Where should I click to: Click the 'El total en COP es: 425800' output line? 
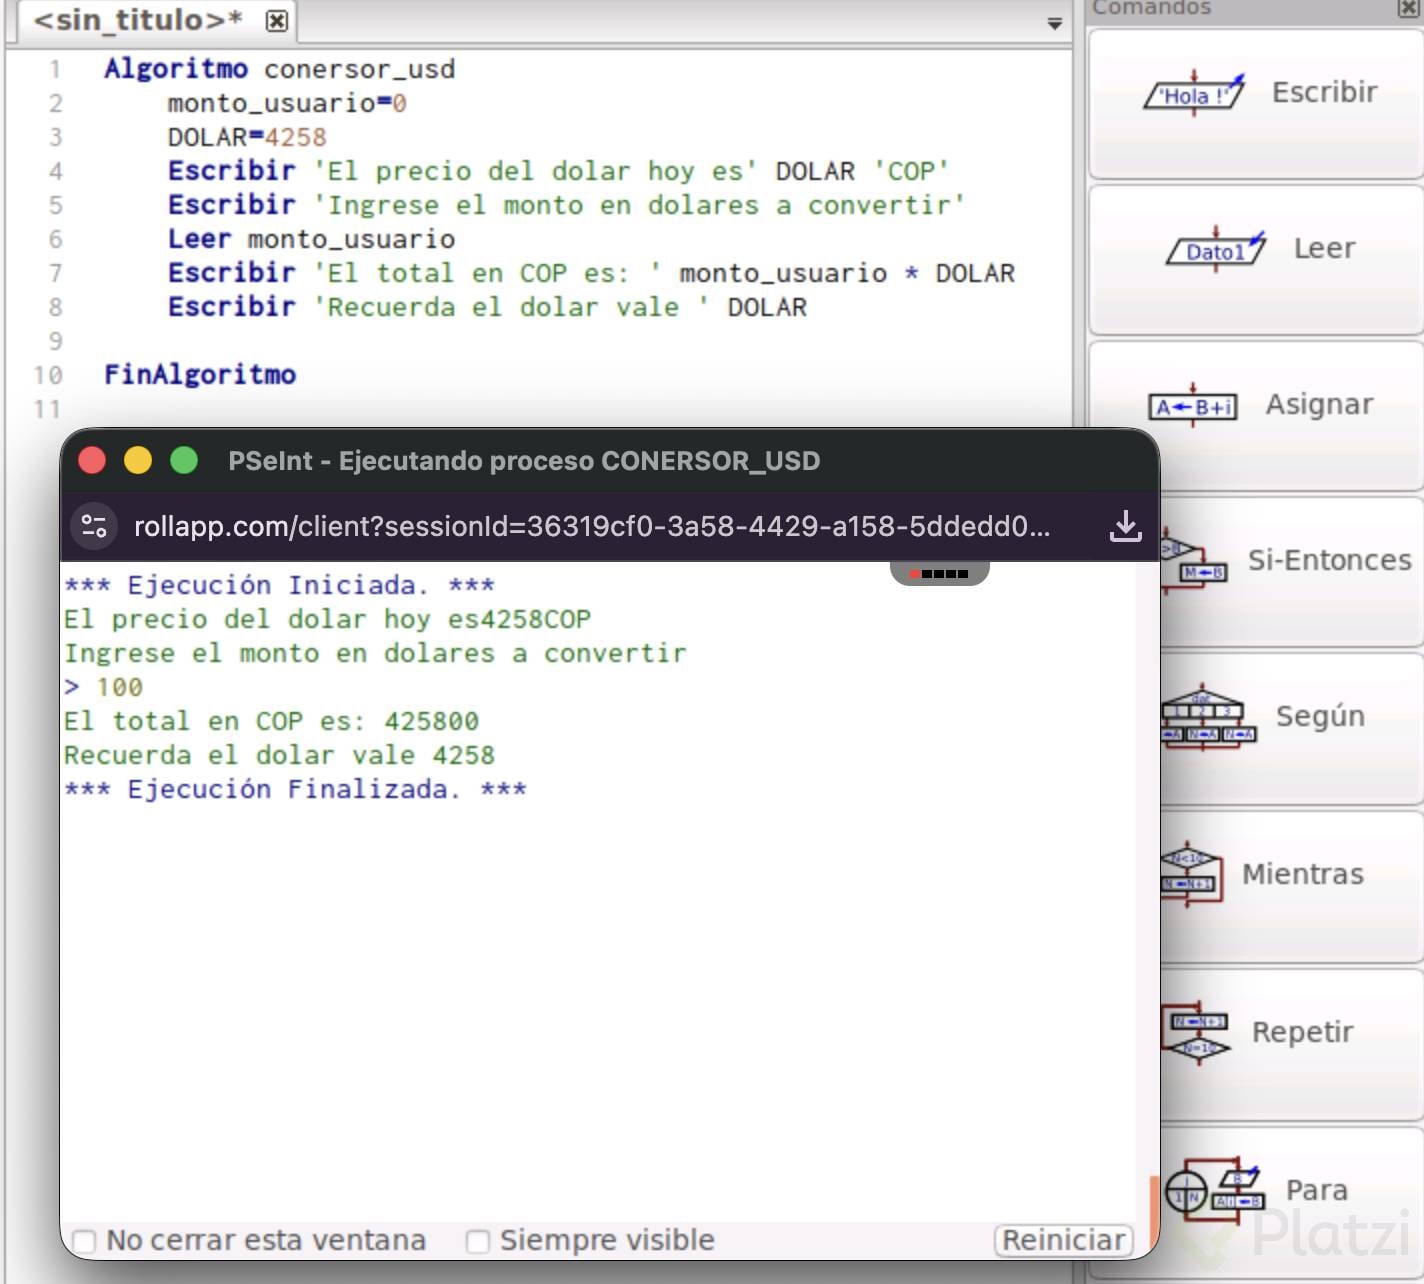pos(271,721)
